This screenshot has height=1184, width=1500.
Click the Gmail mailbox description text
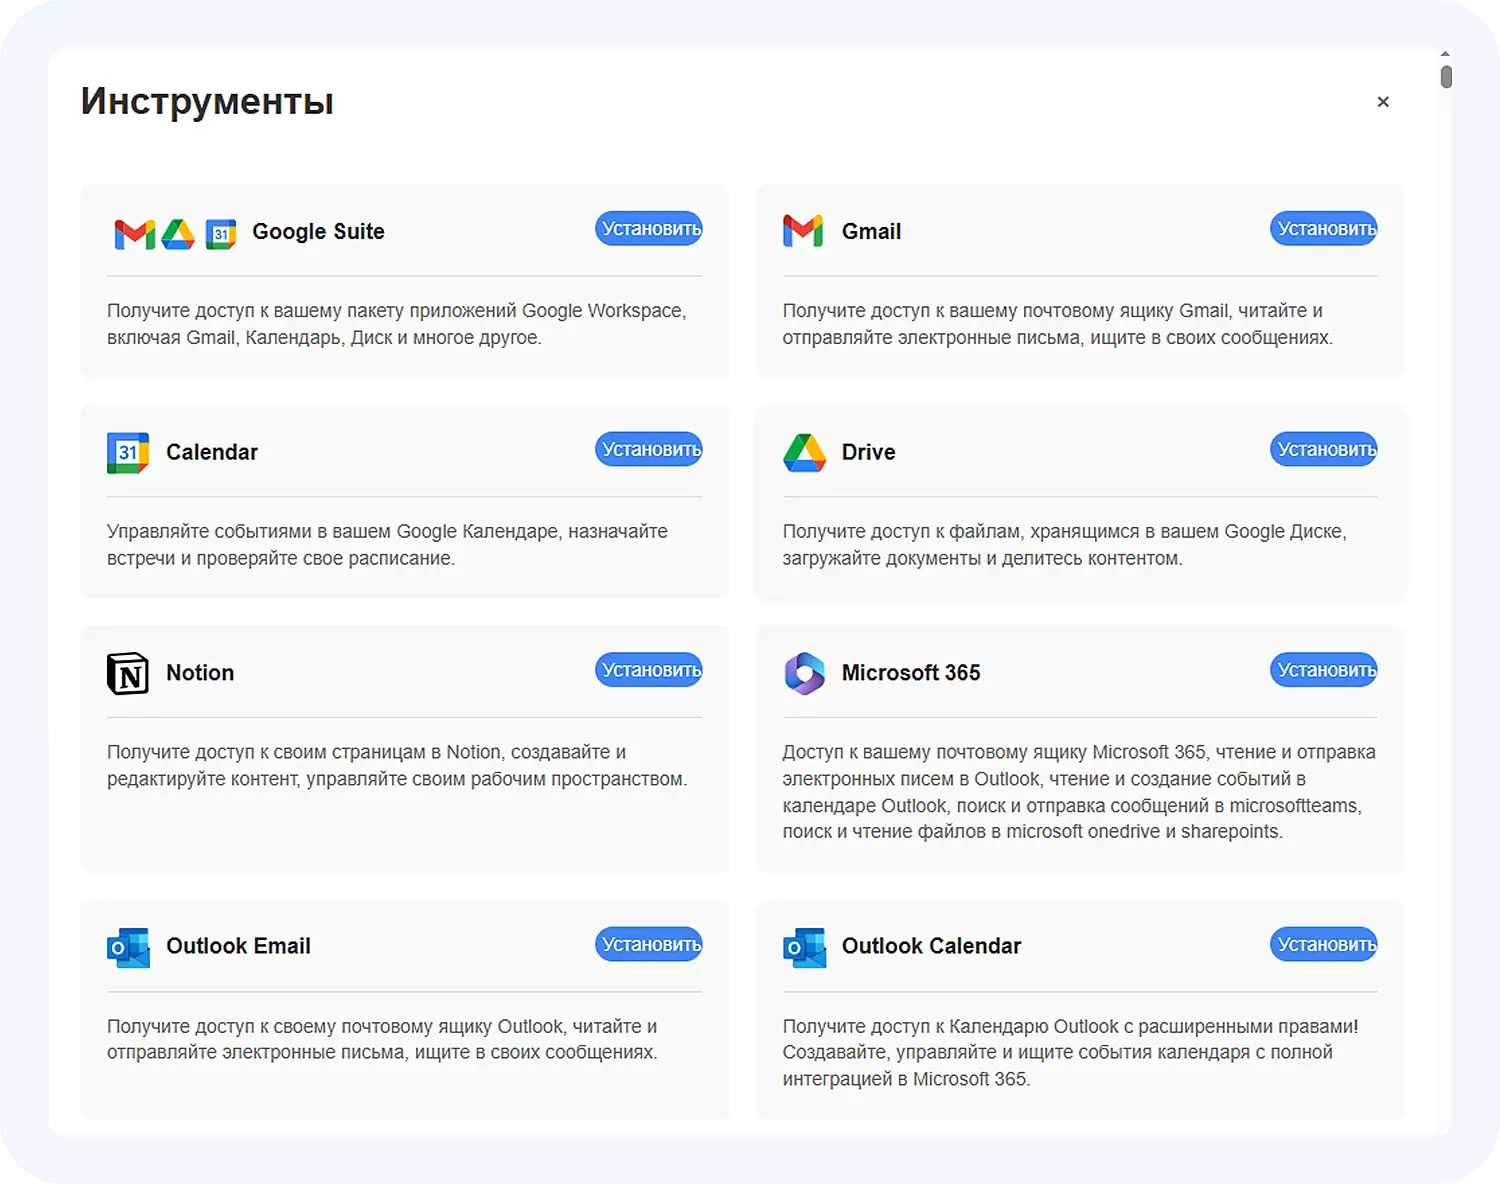click(1058, 324)
